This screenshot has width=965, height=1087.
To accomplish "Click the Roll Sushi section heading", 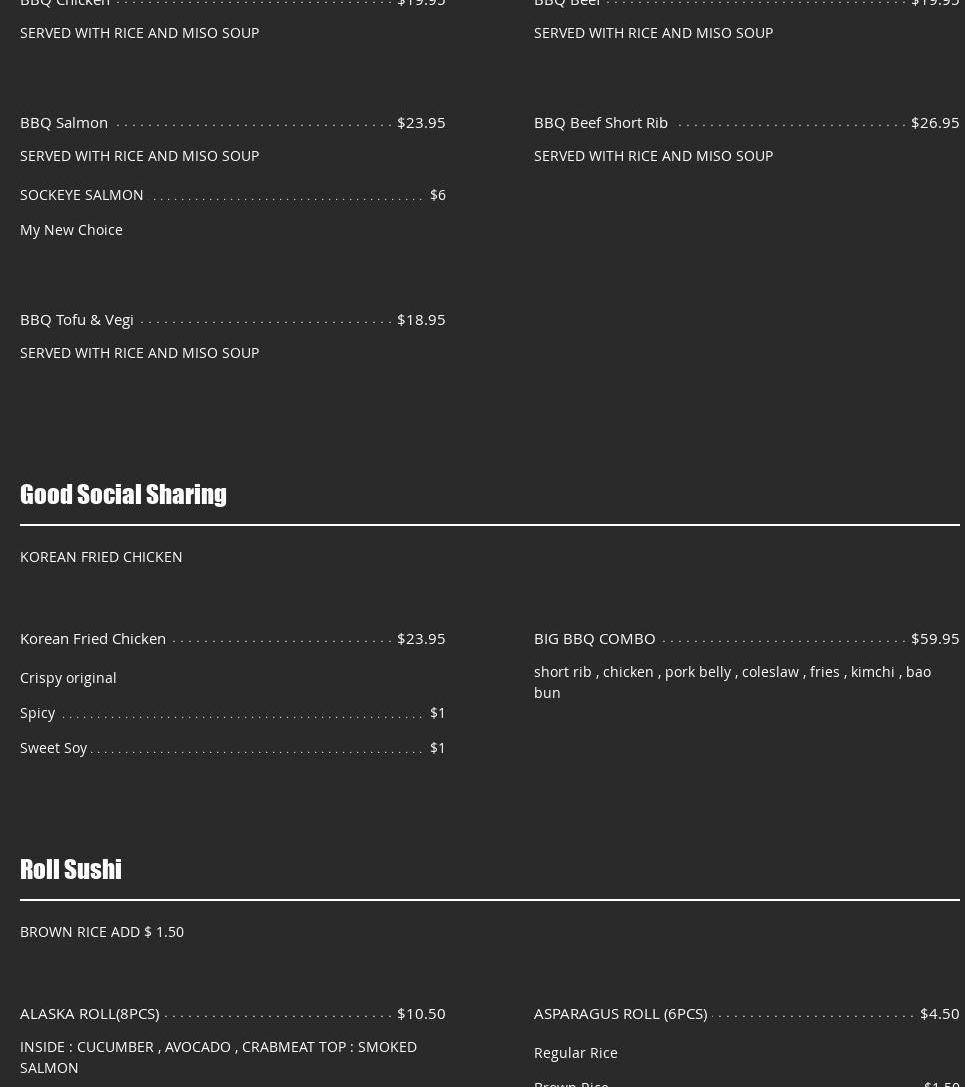I will click(71, 869).
